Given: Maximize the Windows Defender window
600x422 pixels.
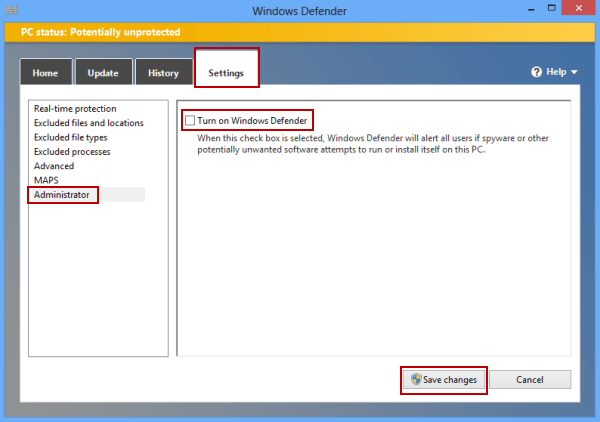Looking at the screenshot, I should (x=551, y=8).
